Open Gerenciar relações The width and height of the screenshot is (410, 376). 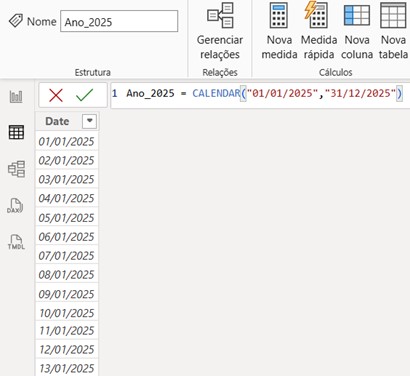pos(220,31)
